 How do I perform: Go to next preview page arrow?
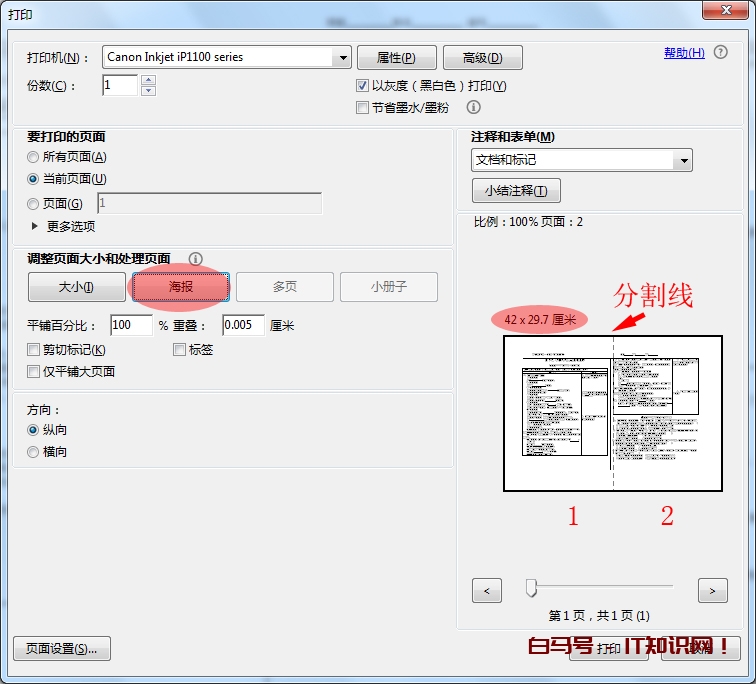(x=713, y=590)
